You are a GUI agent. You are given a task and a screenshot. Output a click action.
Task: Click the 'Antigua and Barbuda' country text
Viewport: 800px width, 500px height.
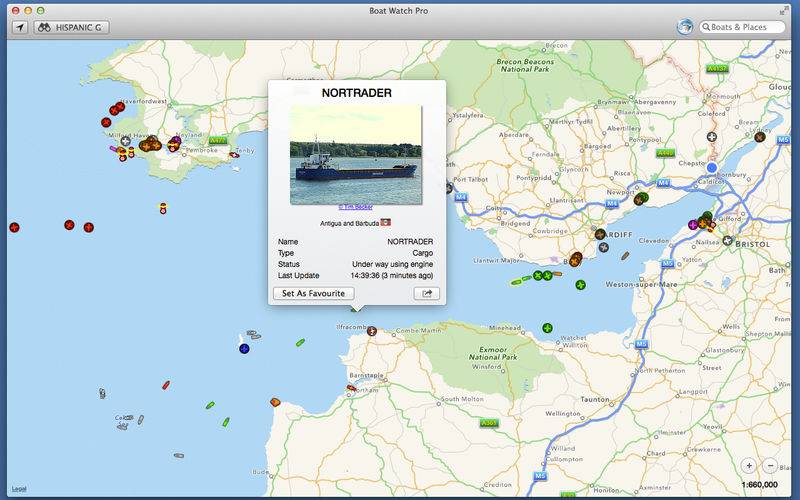[349, 223]
